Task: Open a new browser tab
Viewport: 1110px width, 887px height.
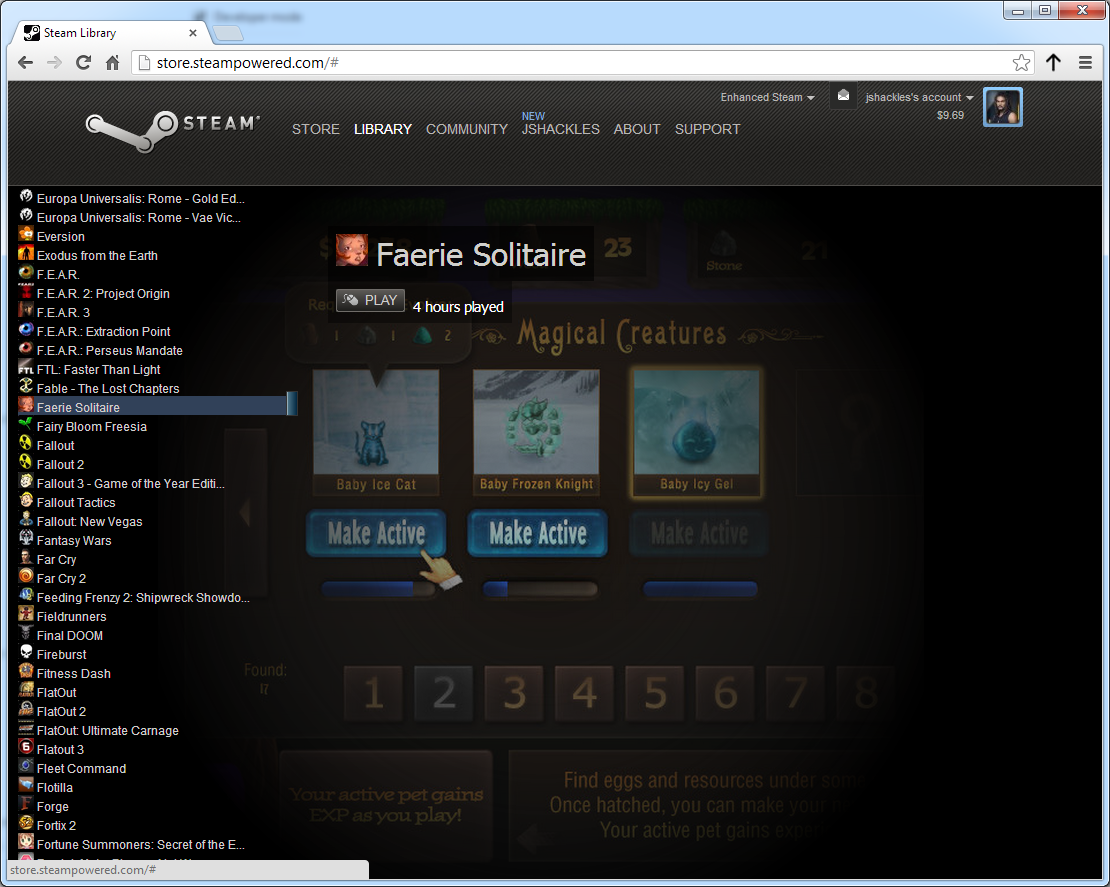Action: (x=228, y=33)
